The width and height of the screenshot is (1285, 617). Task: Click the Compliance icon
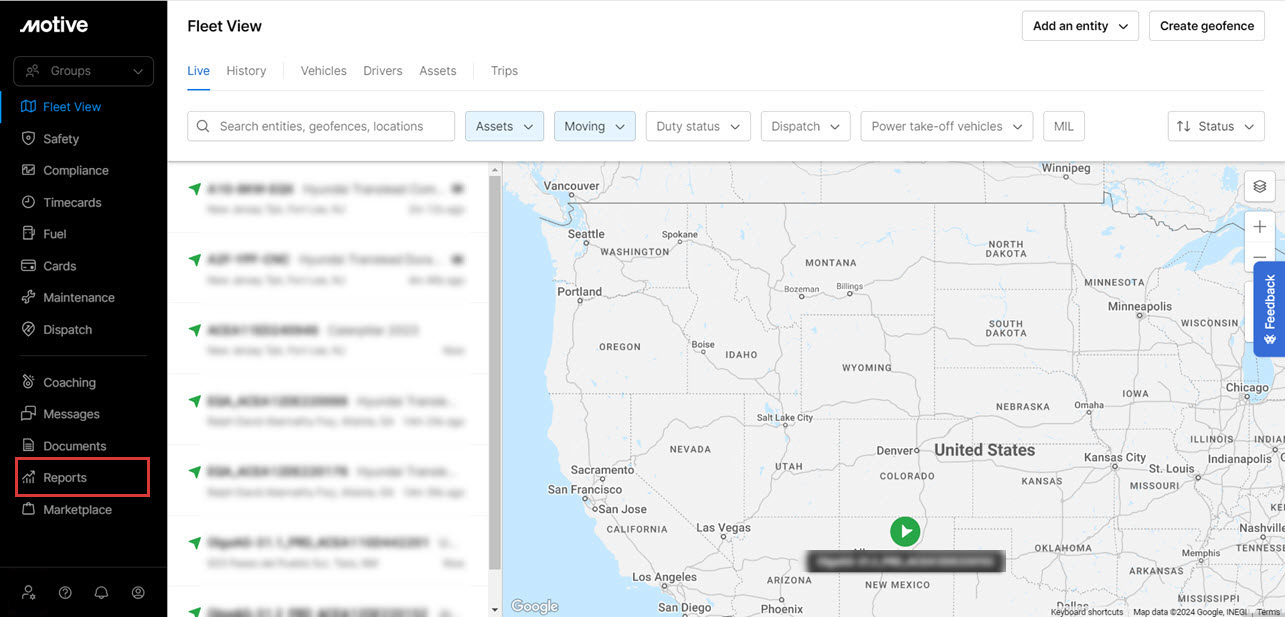point(28,171)
